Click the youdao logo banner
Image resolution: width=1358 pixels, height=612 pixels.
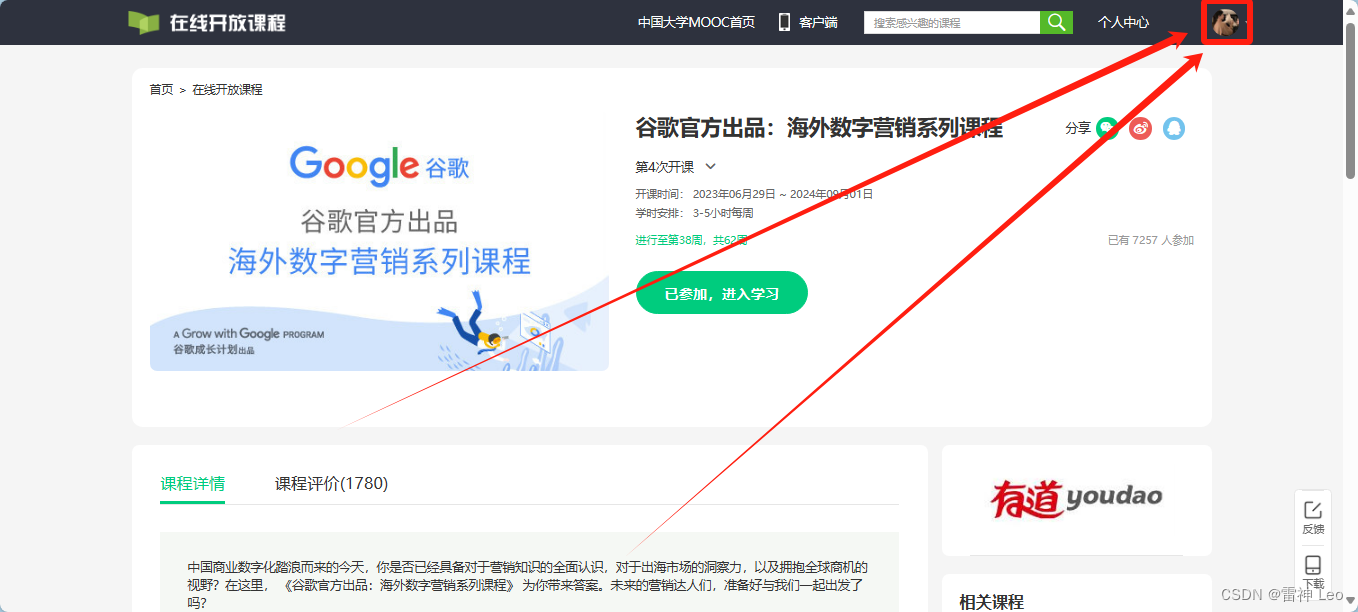(1077, 498)
